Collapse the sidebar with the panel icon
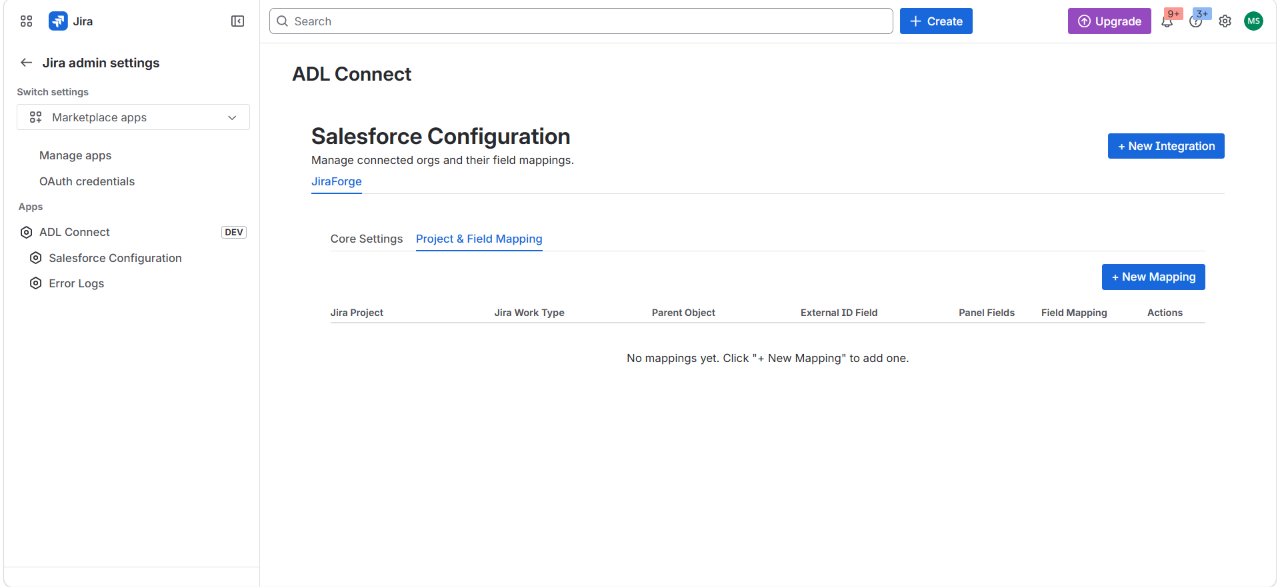The image size is (1280, 587). (238, 21)
